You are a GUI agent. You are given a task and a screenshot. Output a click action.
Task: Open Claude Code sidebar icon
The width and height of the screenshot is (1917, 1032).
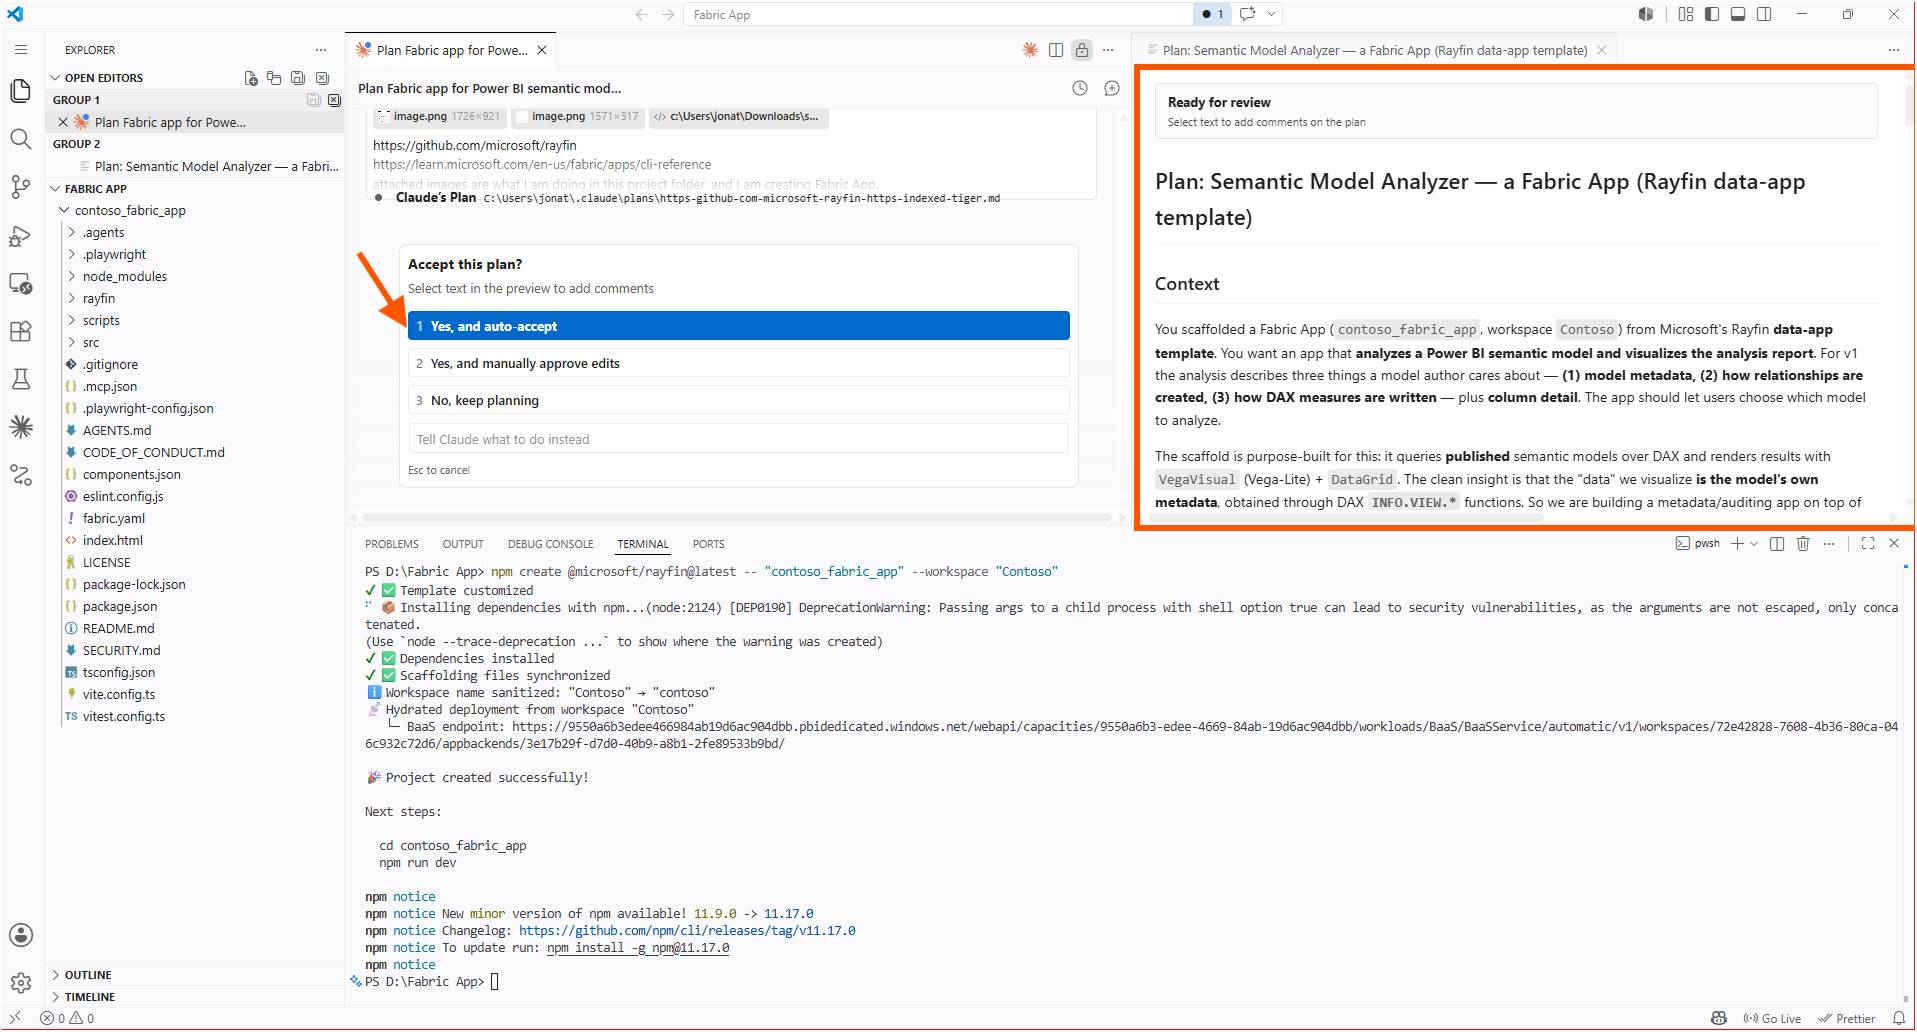click(21, 427)
